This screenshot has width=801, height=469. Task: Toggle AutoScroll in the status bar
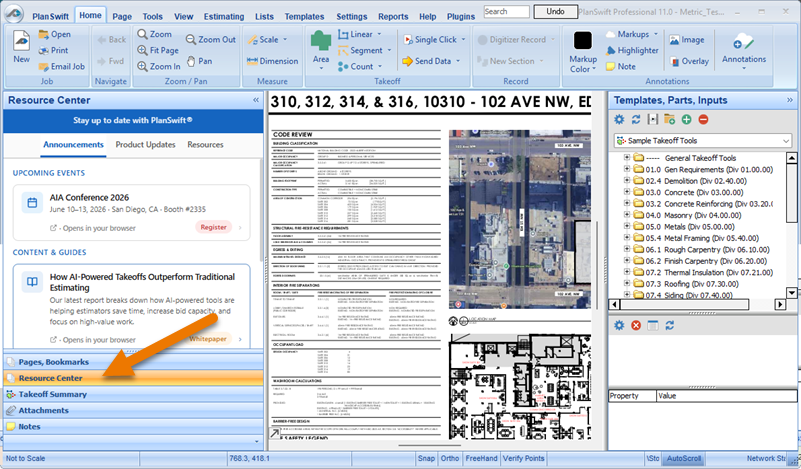coord(684,458)
